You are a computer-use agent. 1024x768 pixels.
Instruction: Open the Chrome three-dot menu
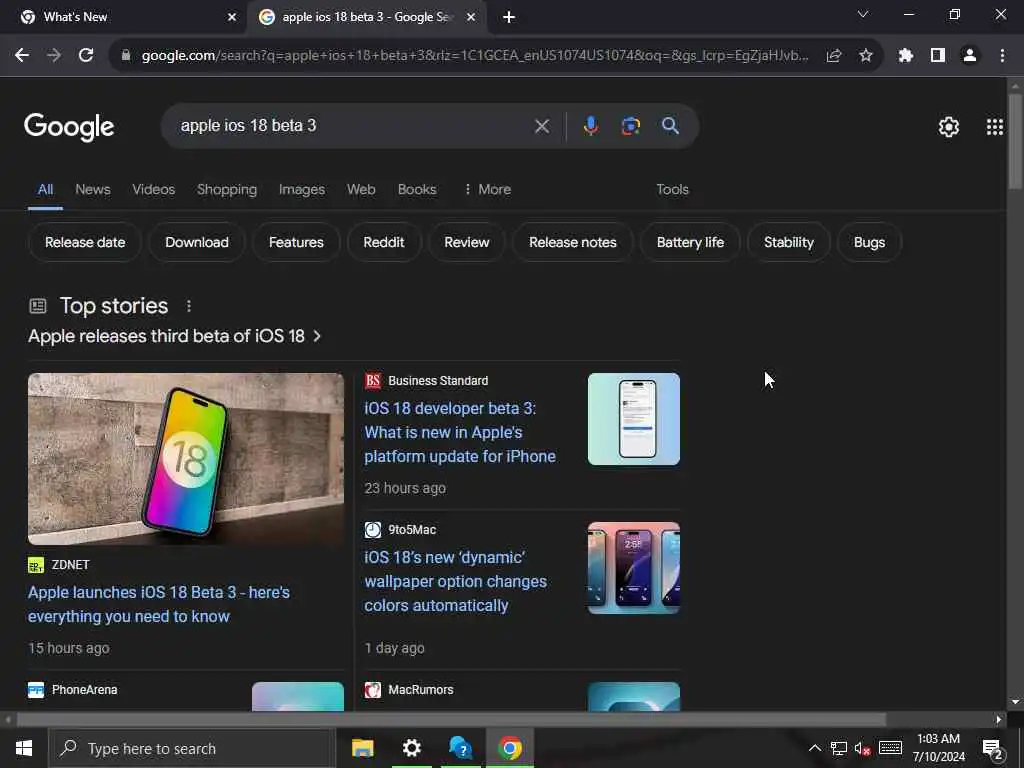pyautogui.click(x=1002, y=56)
